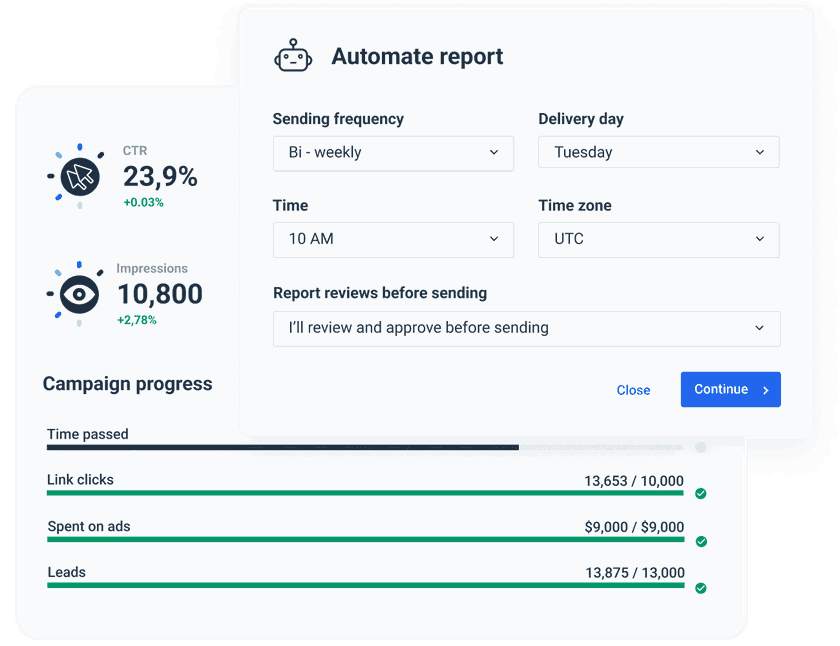Open the Sending frequency dropdown showing Bi-weekly
Viewport: 840px width, 646px height.
point(393,153)
